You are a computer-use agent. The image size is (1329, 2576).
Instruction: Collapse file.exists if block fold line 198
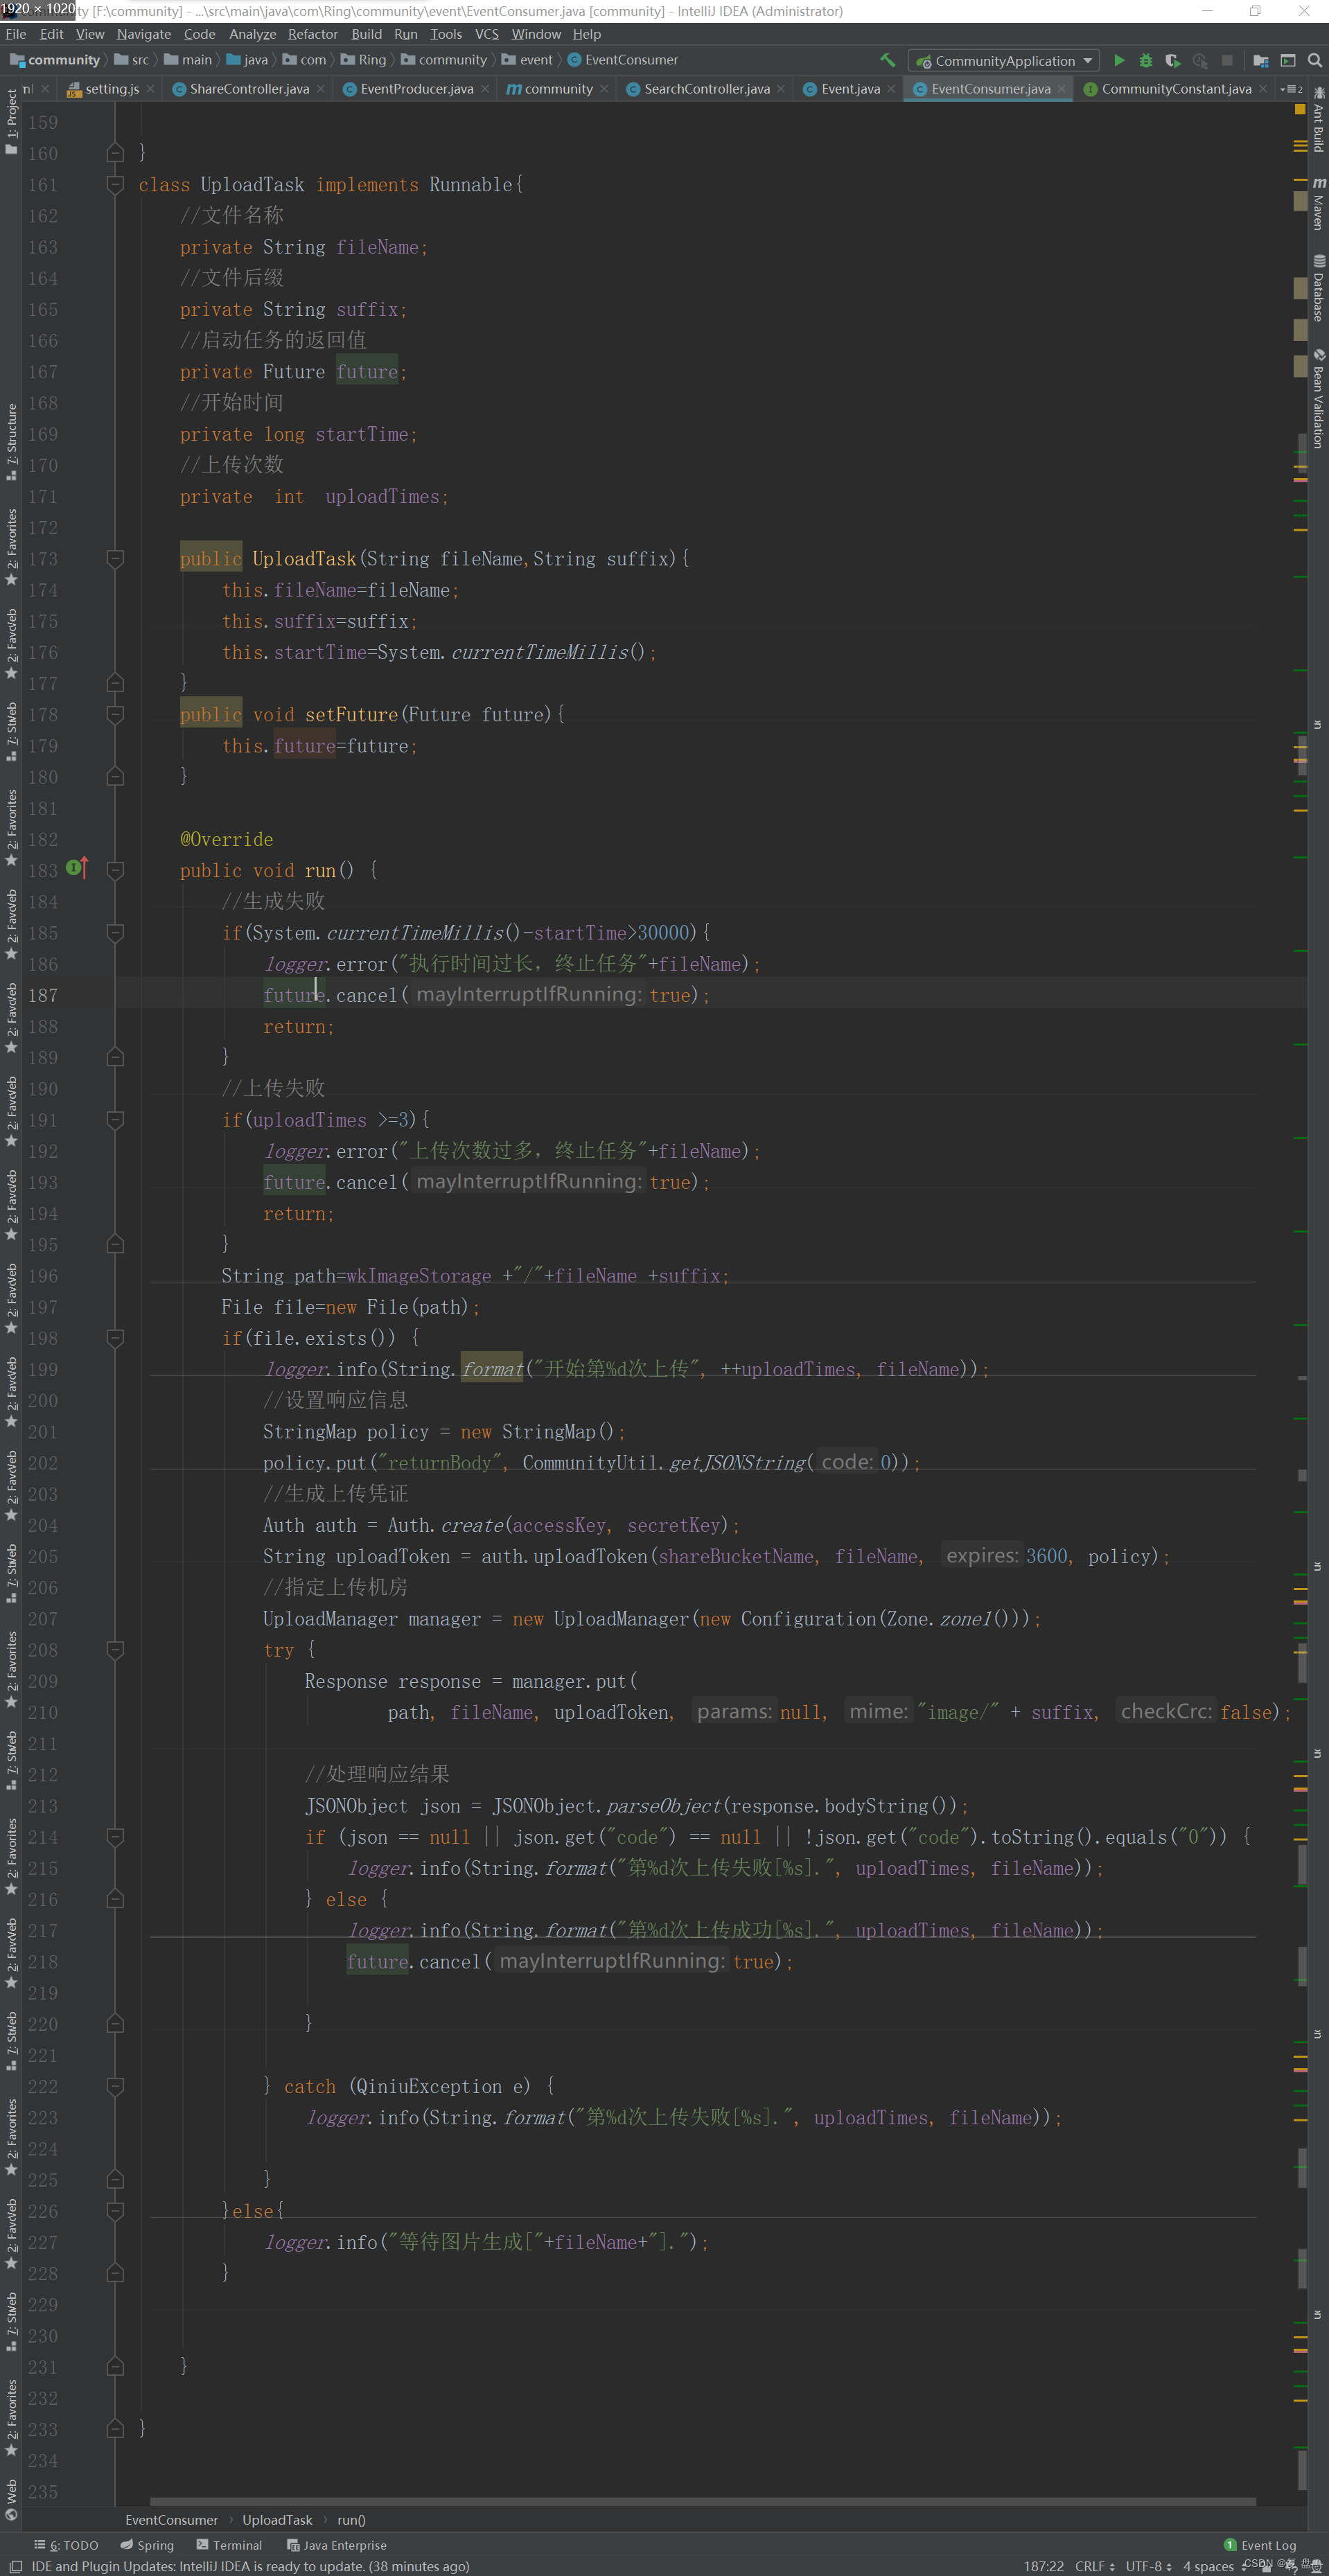(x=115, y=1337)
